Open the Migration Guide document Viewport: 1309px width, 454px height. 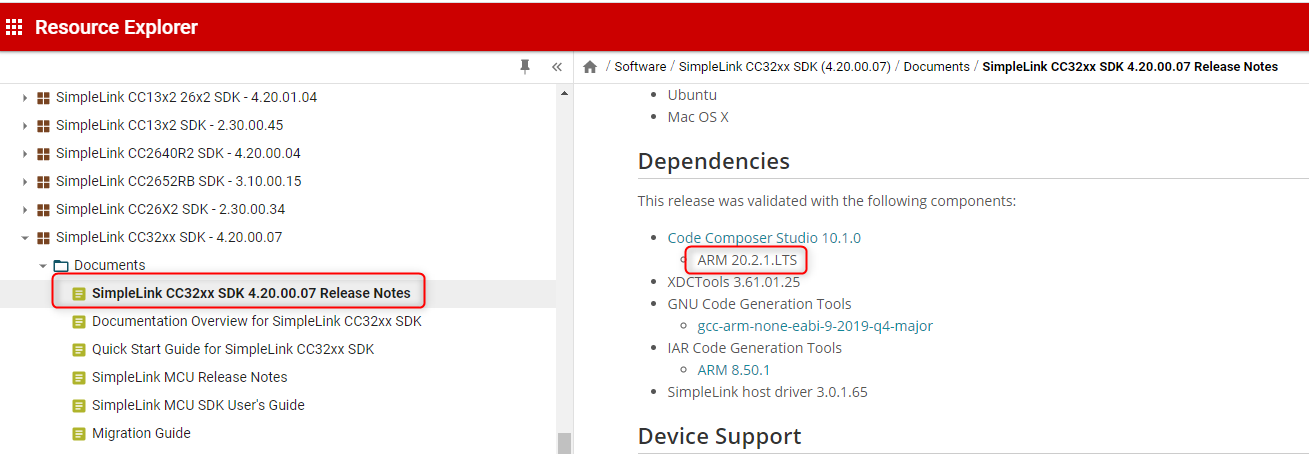tap(141, 434)
